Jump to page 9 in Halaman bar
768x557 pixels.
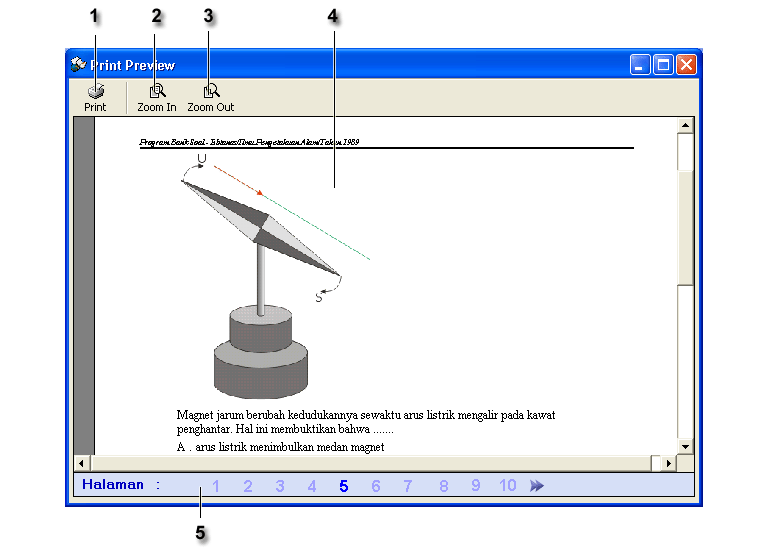click(476, 486)
